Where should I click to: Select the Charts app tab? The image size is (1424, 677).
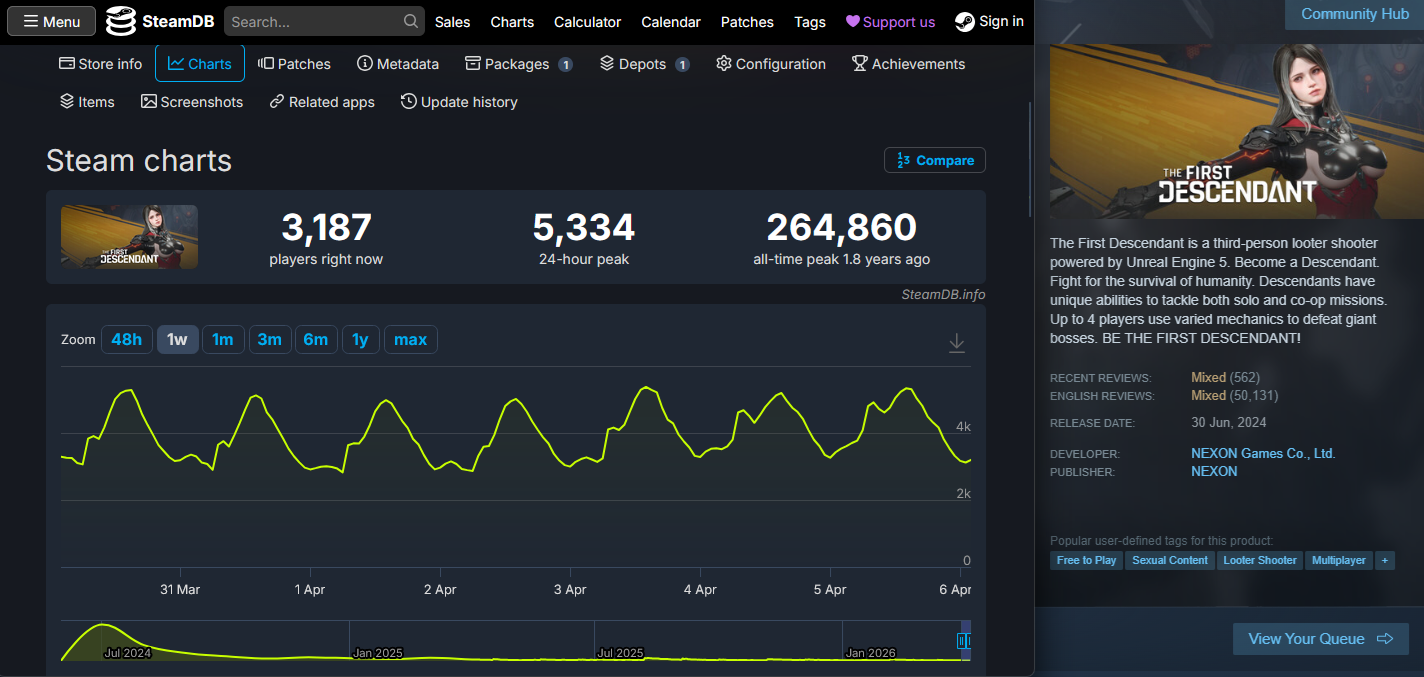pos(200,64)
